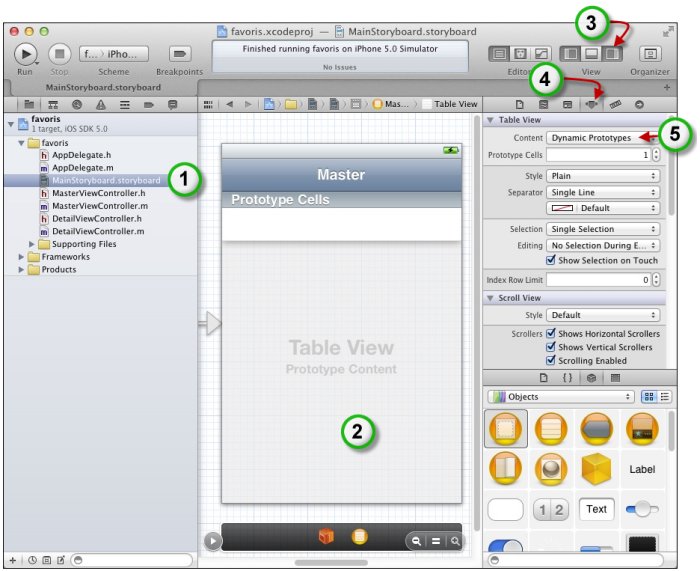Click the Index Row Limit field
The height and width of the screenshot is (571, 700).
point(599,280)
